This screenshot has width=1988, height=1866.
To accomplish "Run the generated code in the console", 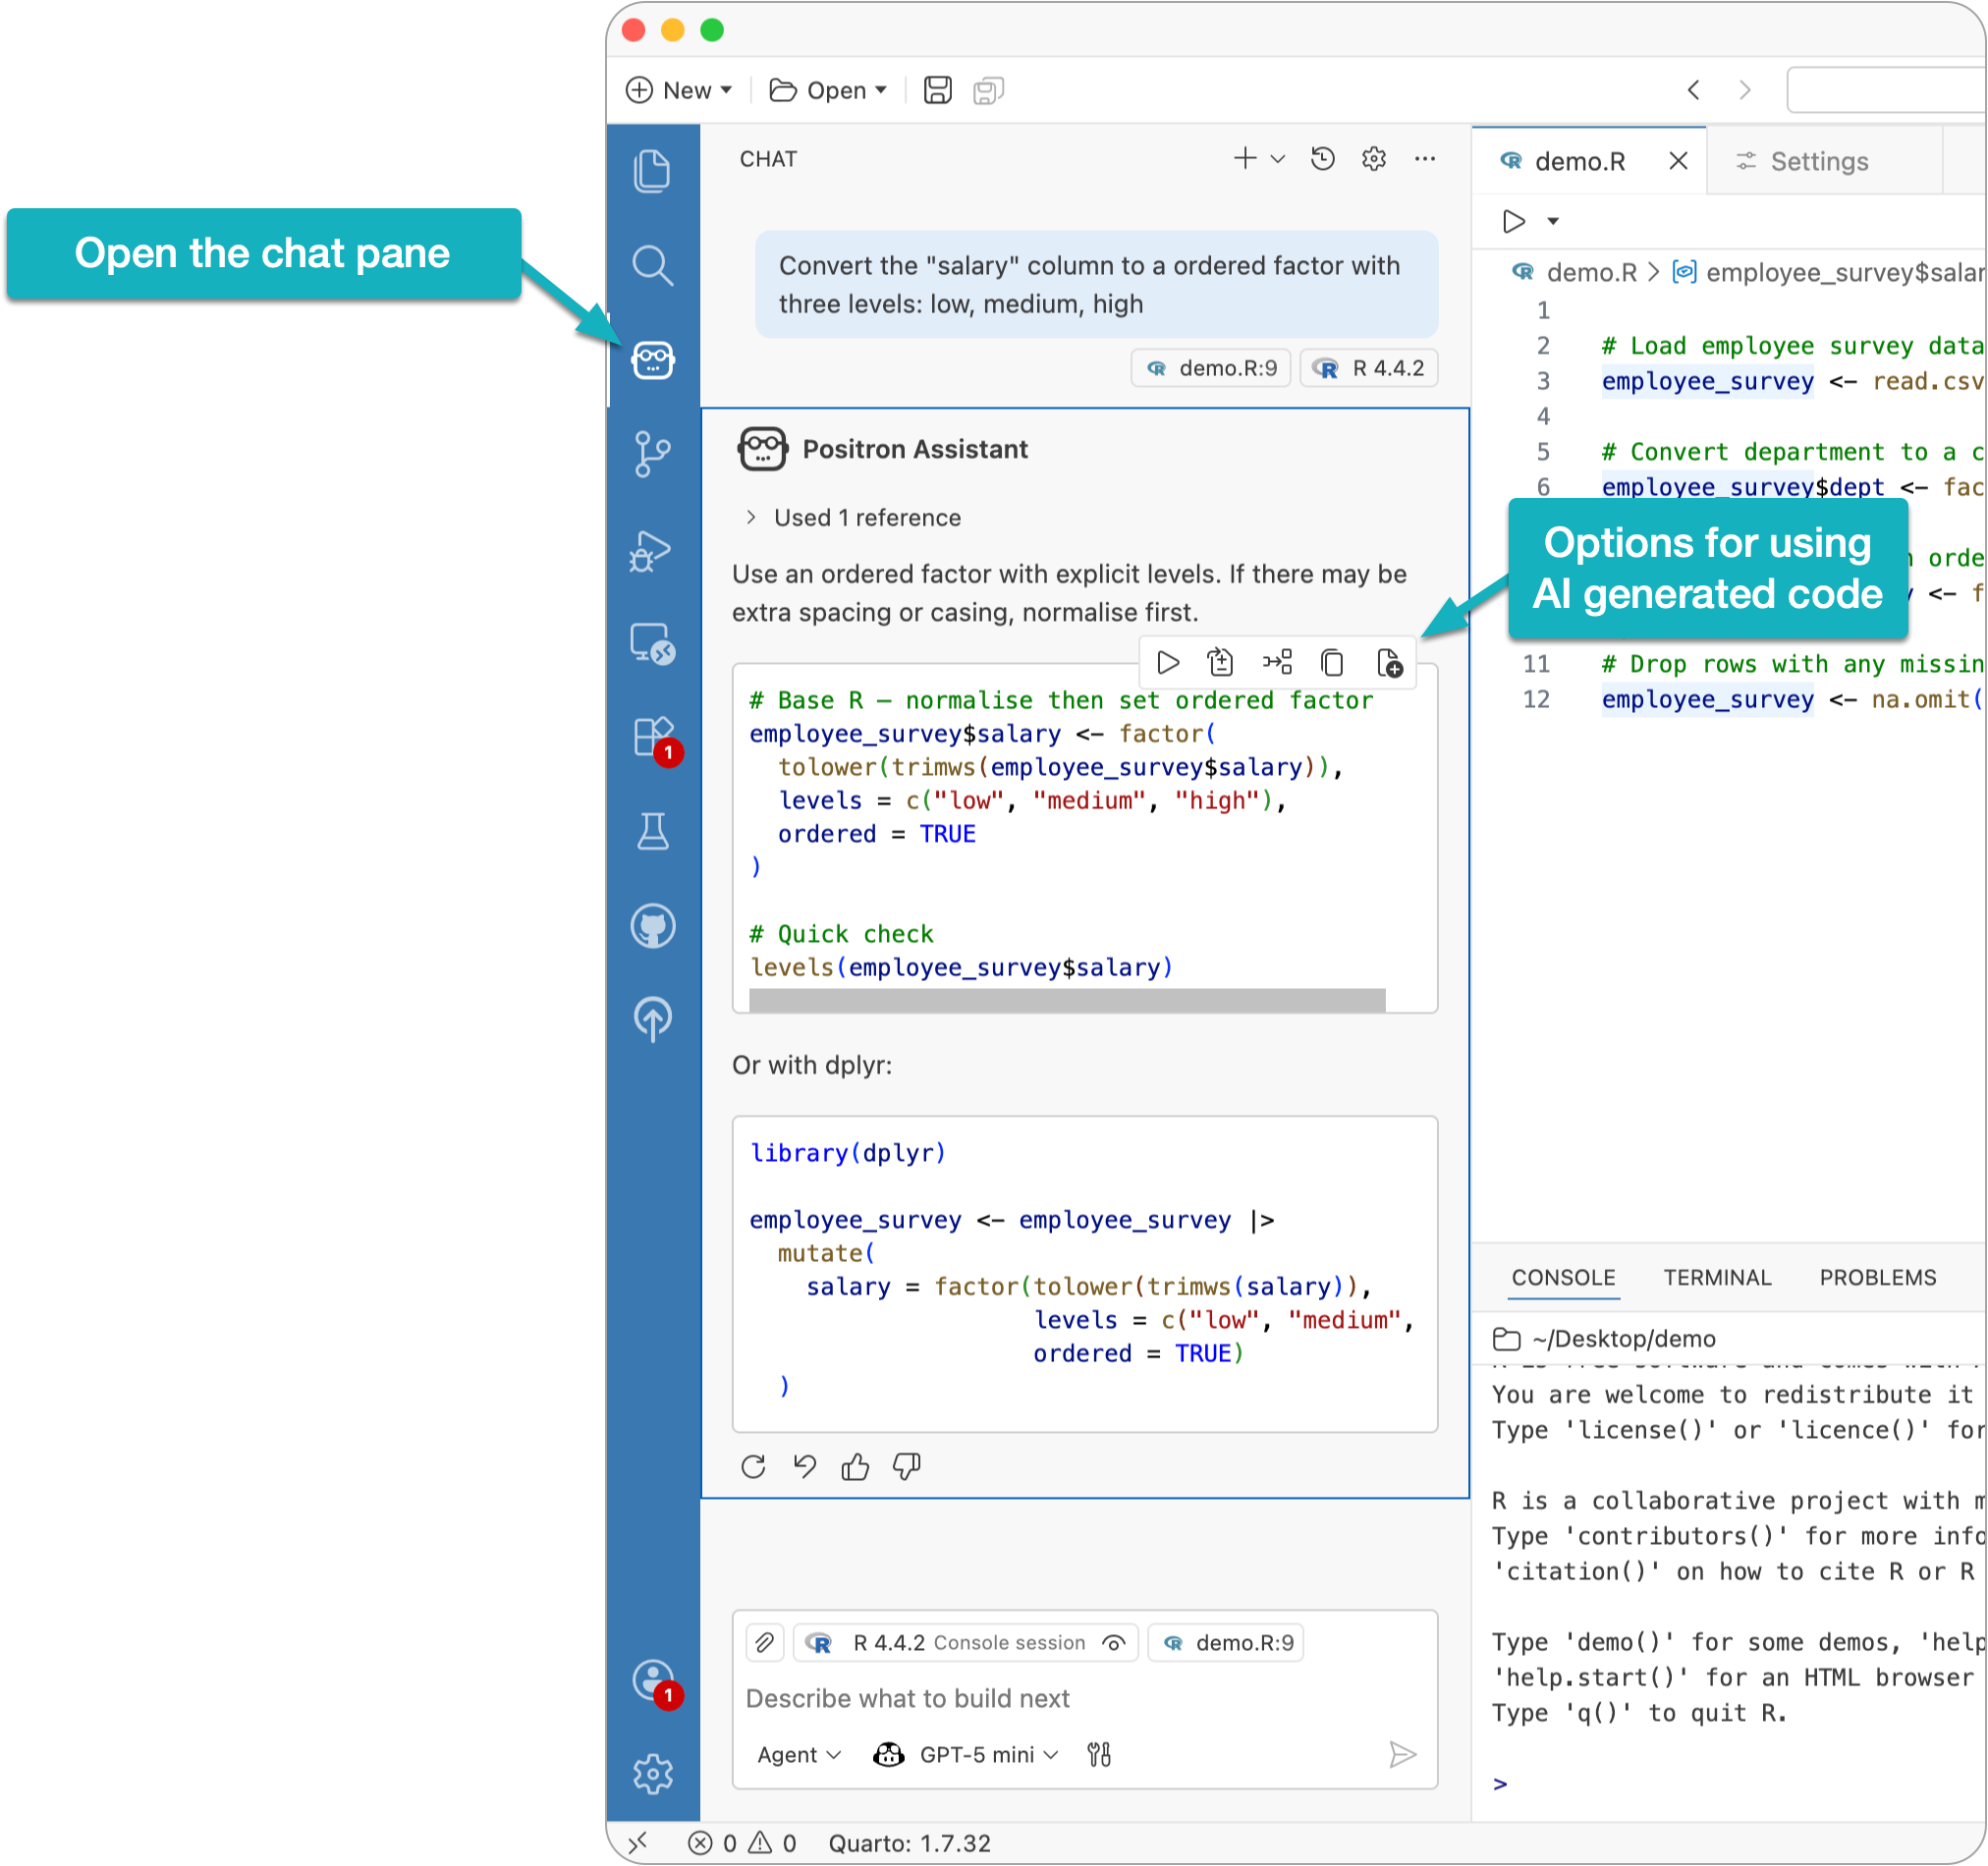I will click(x=1167, y=662).
